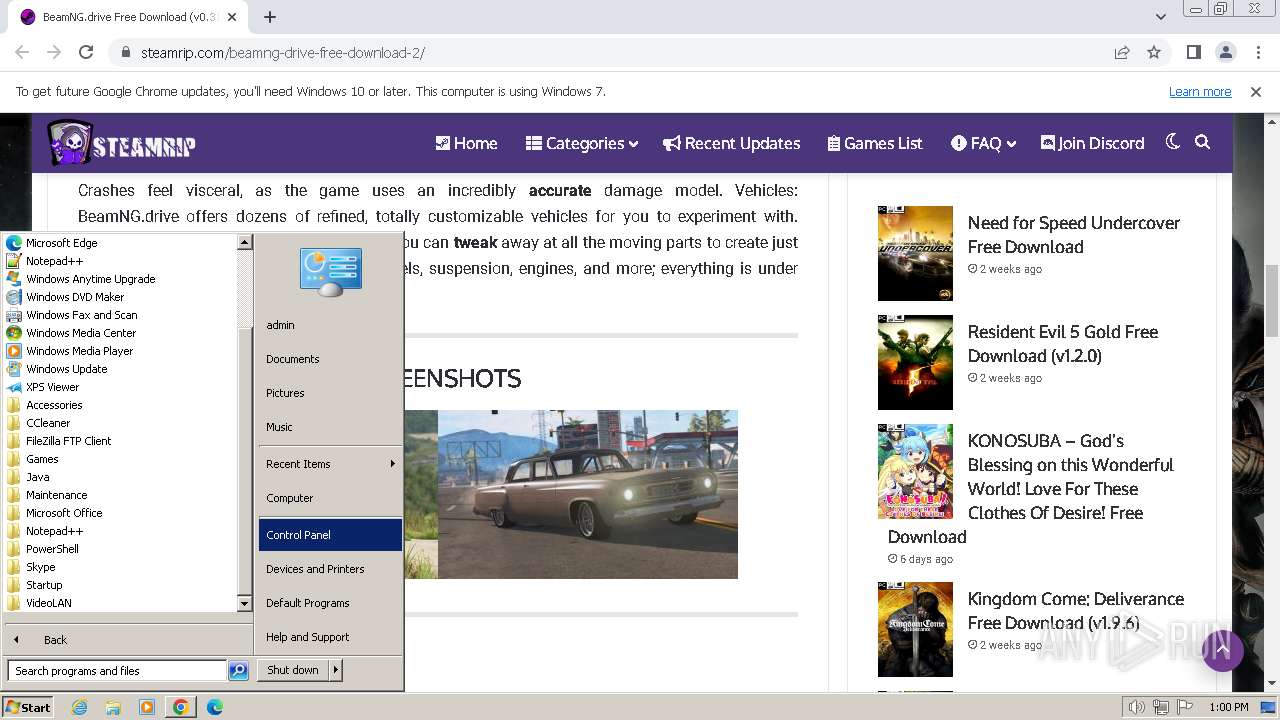Expand the VideoLAN folder

click(x=48, y=603)
